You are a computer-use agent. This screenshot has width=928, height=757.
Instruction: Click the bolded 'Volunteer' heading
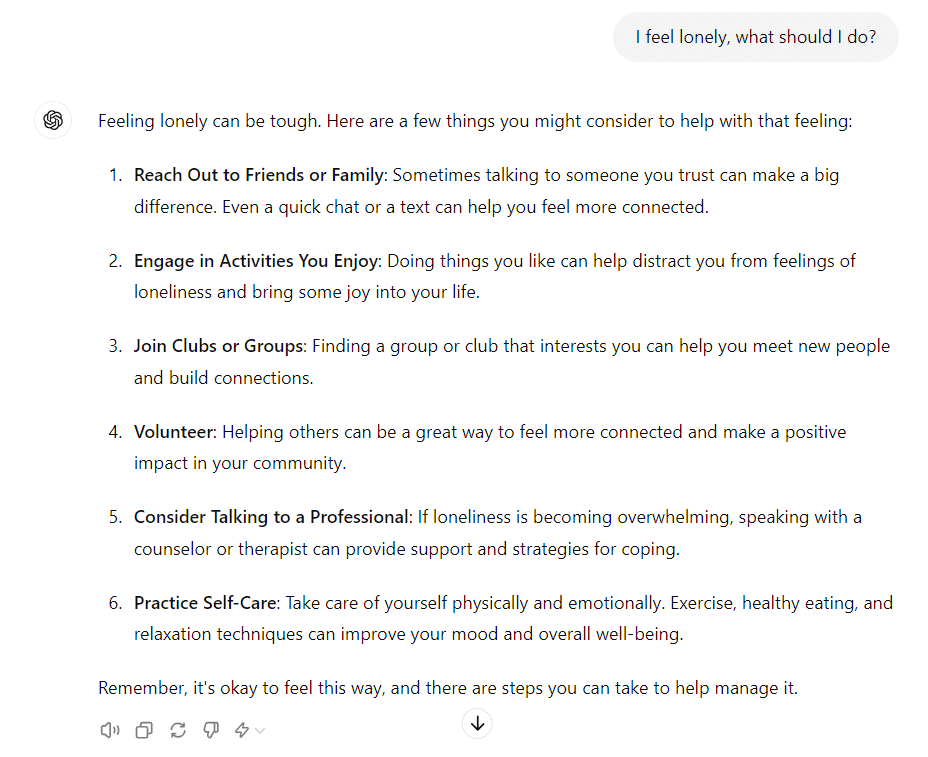tap(173, 431)
